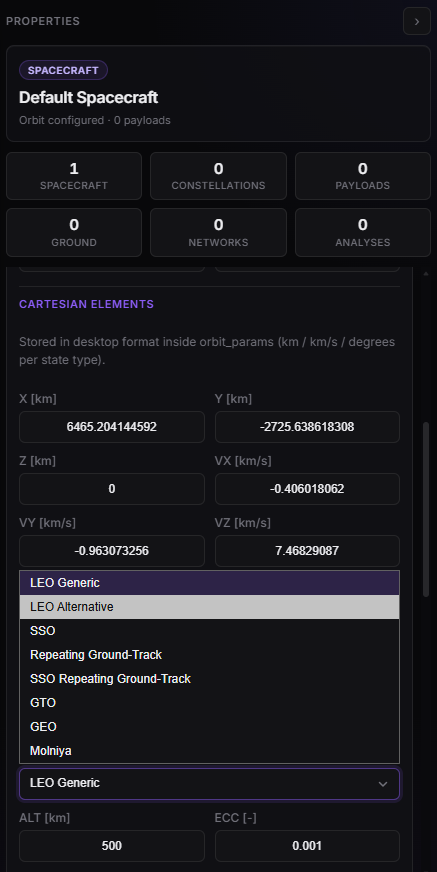The image size is (437, 872).
Task: Edit the VX [km/s] velocity field
Action: coord(307,489)
